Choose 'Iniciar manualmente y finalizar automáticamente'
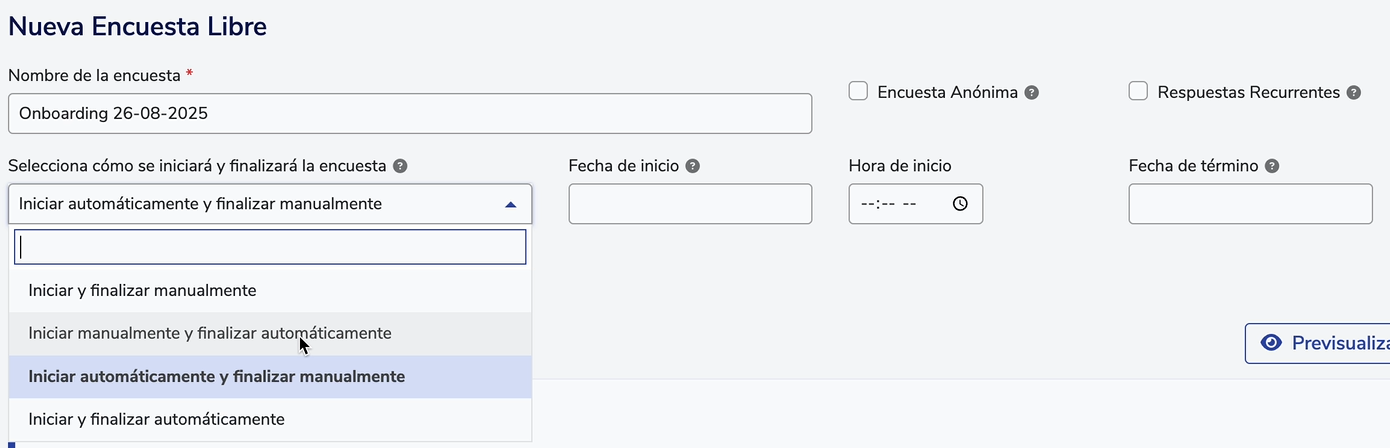1390x448 pixels. (210, 333)
